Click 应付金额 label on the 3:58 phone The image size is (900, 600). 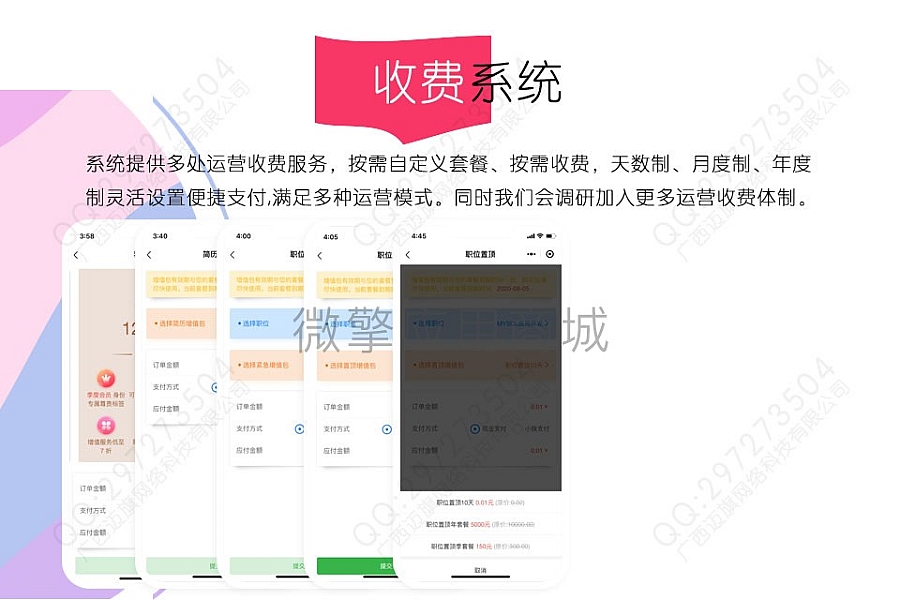[x=93, y=532]
